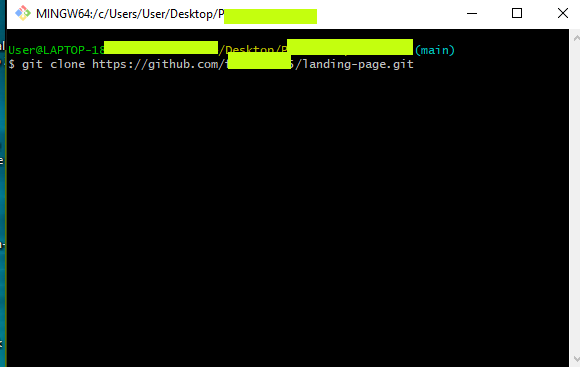The height and width of the screenshot is (367, 580).
Task: Maximize the MINGW64 terminal window
Action: coord(517,14)
